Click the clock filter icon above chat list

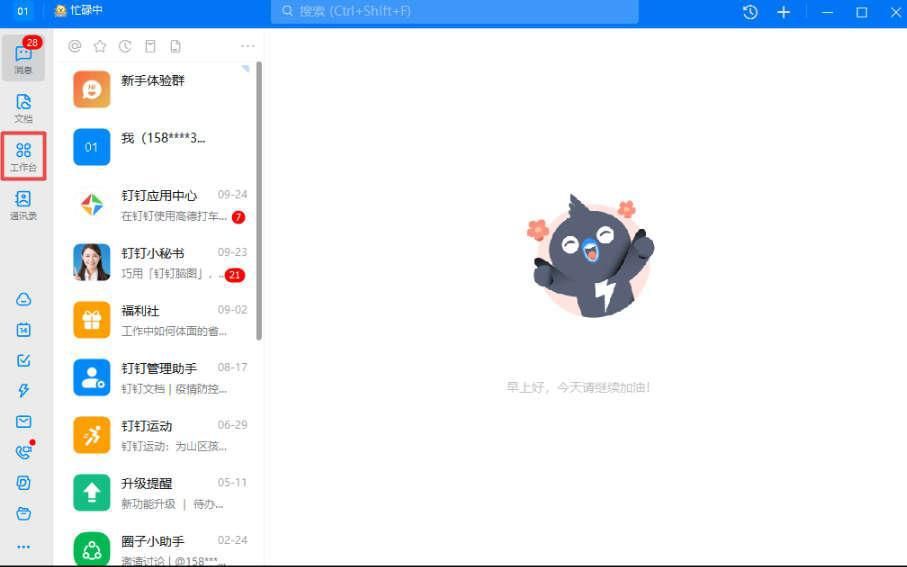[125, 46]
